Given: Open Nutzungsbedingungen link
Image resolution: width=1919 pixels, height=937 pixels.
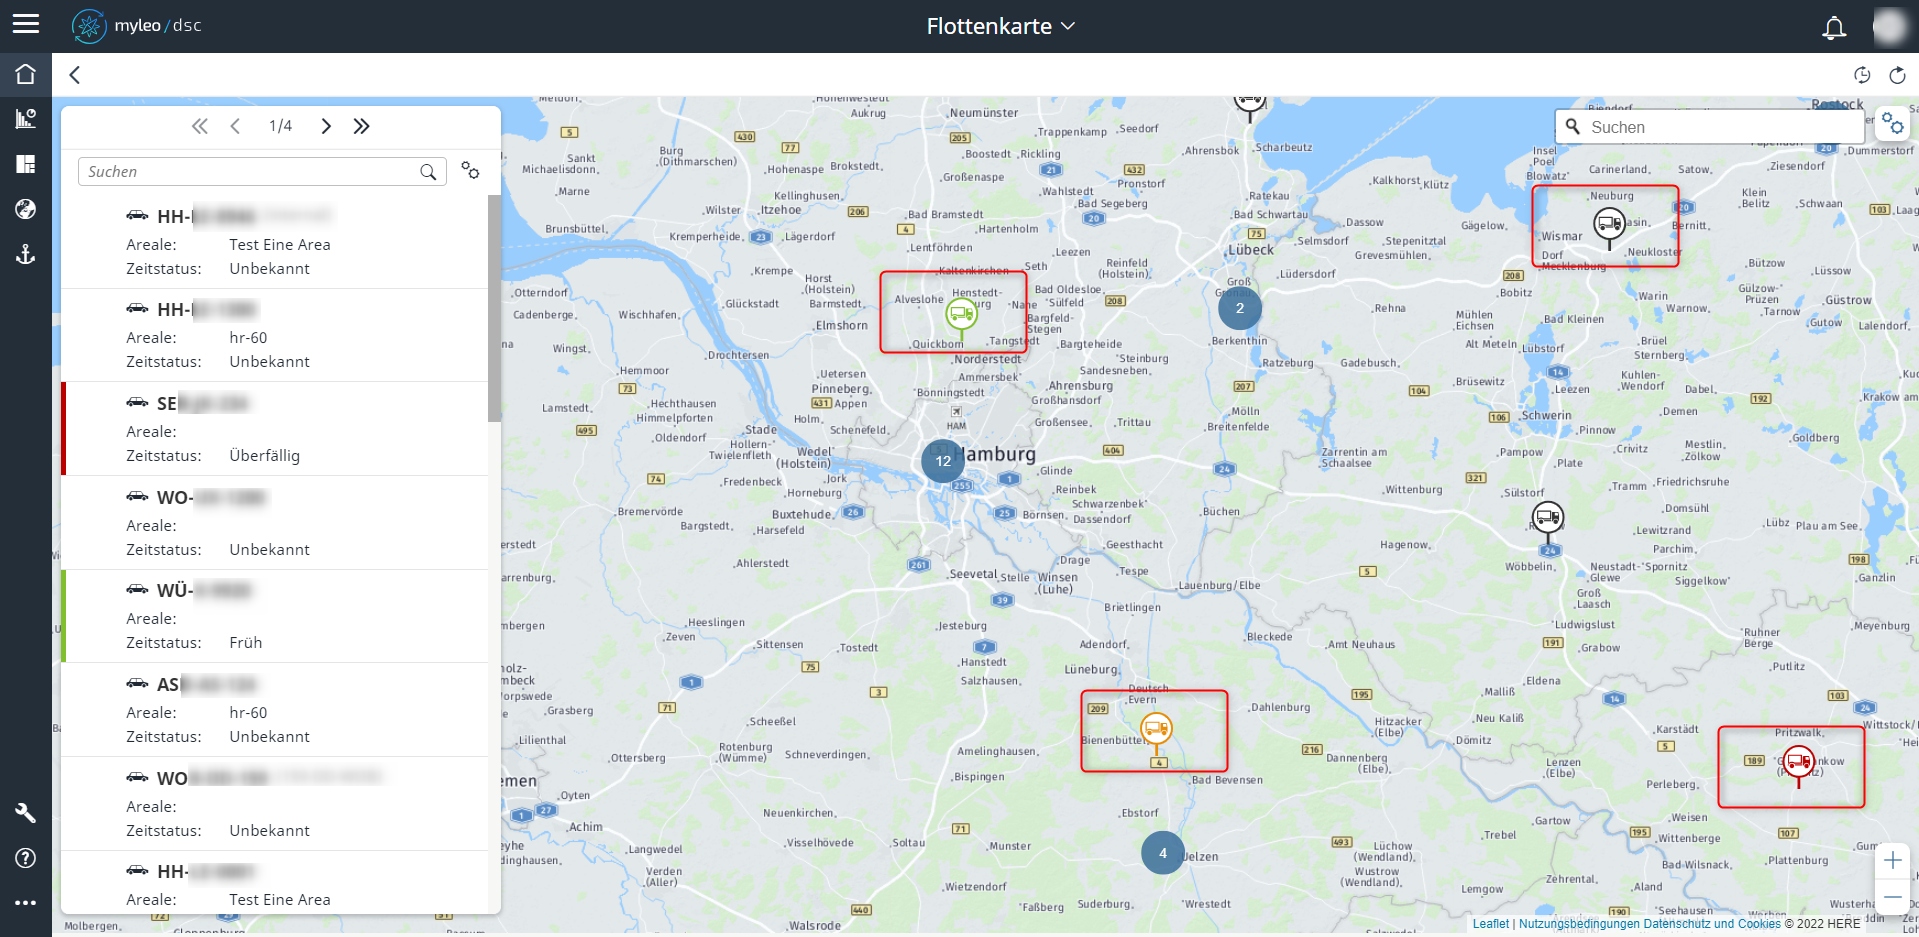Looking at the screenshot, I should pos(1579,924).
